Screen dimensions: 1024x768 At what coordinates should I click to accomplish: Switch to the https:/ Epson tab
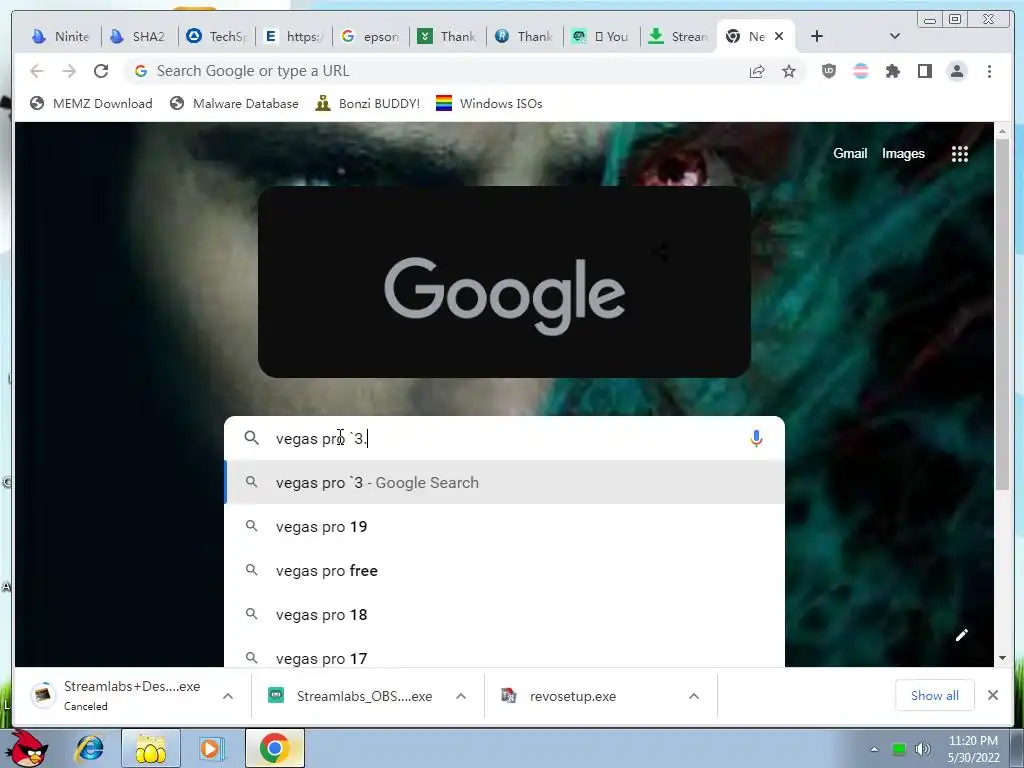pyautogui.click(x=293, y=37)
